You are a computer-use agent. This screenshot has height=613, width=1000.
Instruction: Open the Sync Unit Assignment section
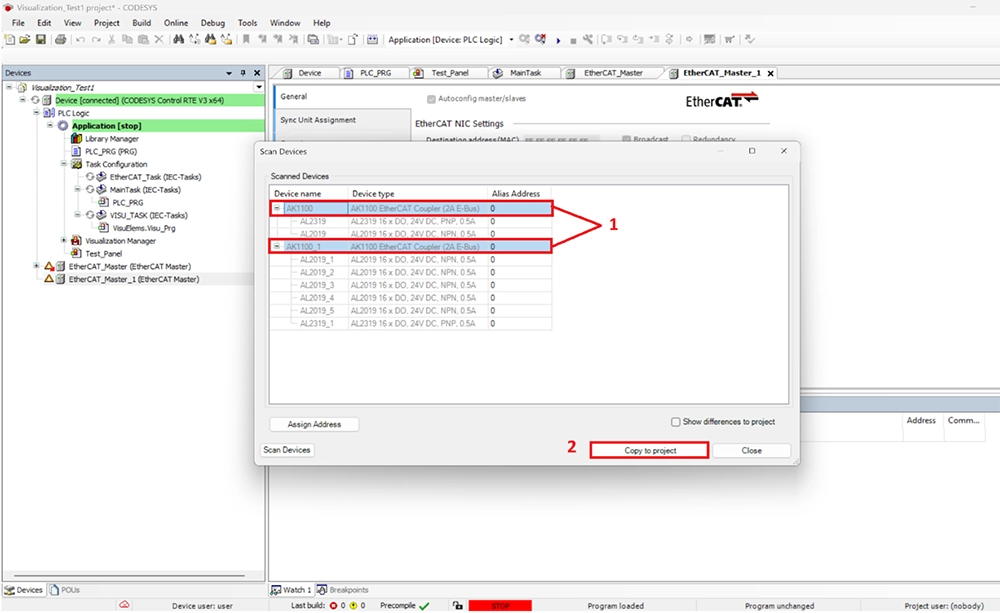coord(318,120)
